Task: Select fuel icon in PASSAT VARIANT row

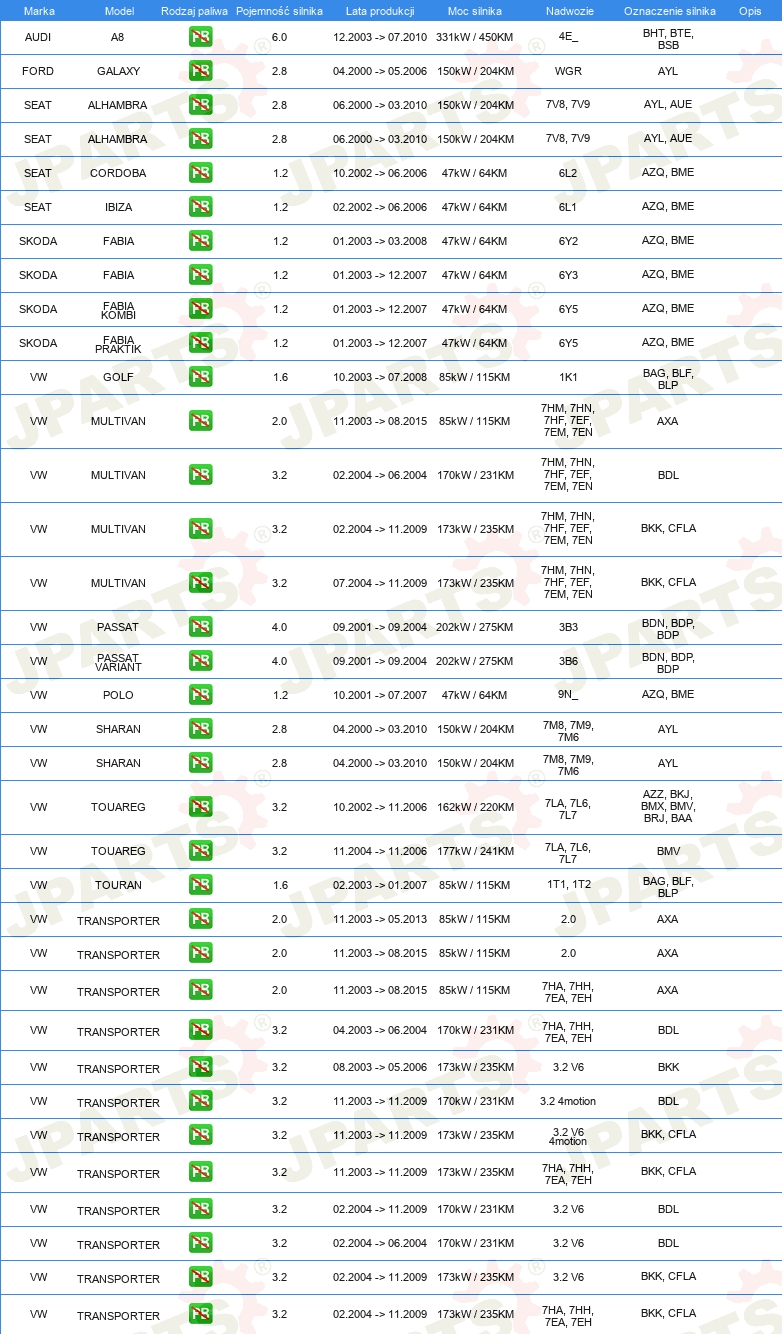Action: [x=200, y=661]
